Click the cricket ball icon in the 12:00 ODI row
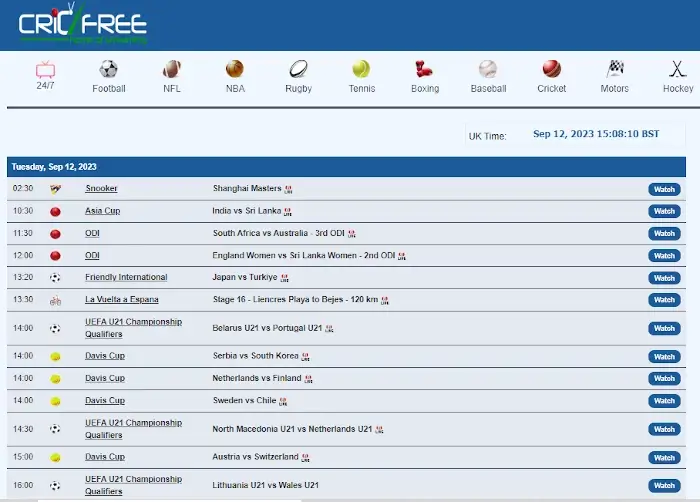700x502 pixels. click(x=55, y=256)
